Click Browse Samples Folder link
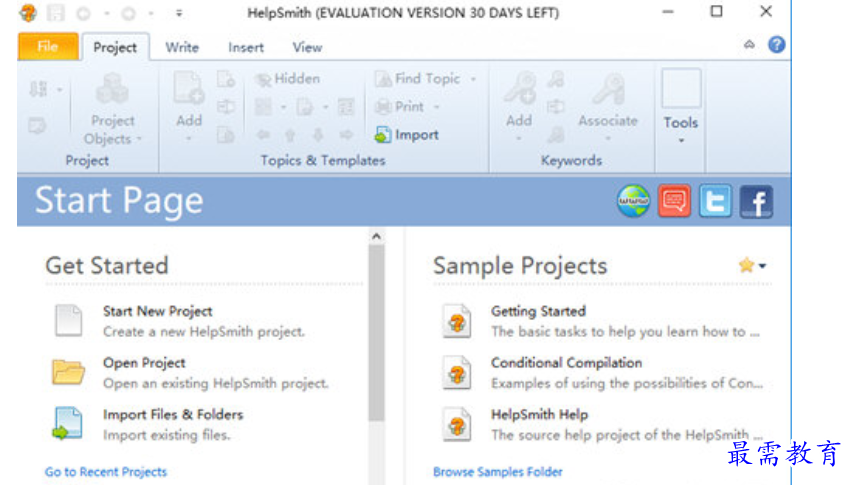This screenshot has height=485, width=849. (x=498, y=472)
